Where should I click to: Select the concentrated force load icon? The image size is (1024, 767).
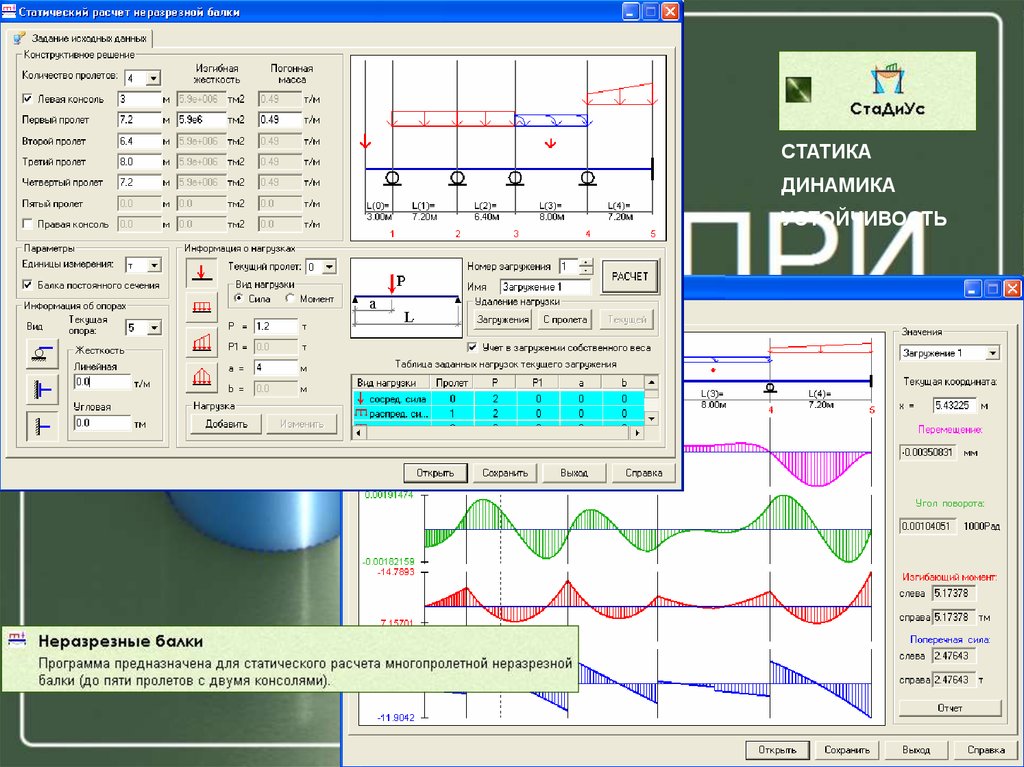[x=202, y=271]
